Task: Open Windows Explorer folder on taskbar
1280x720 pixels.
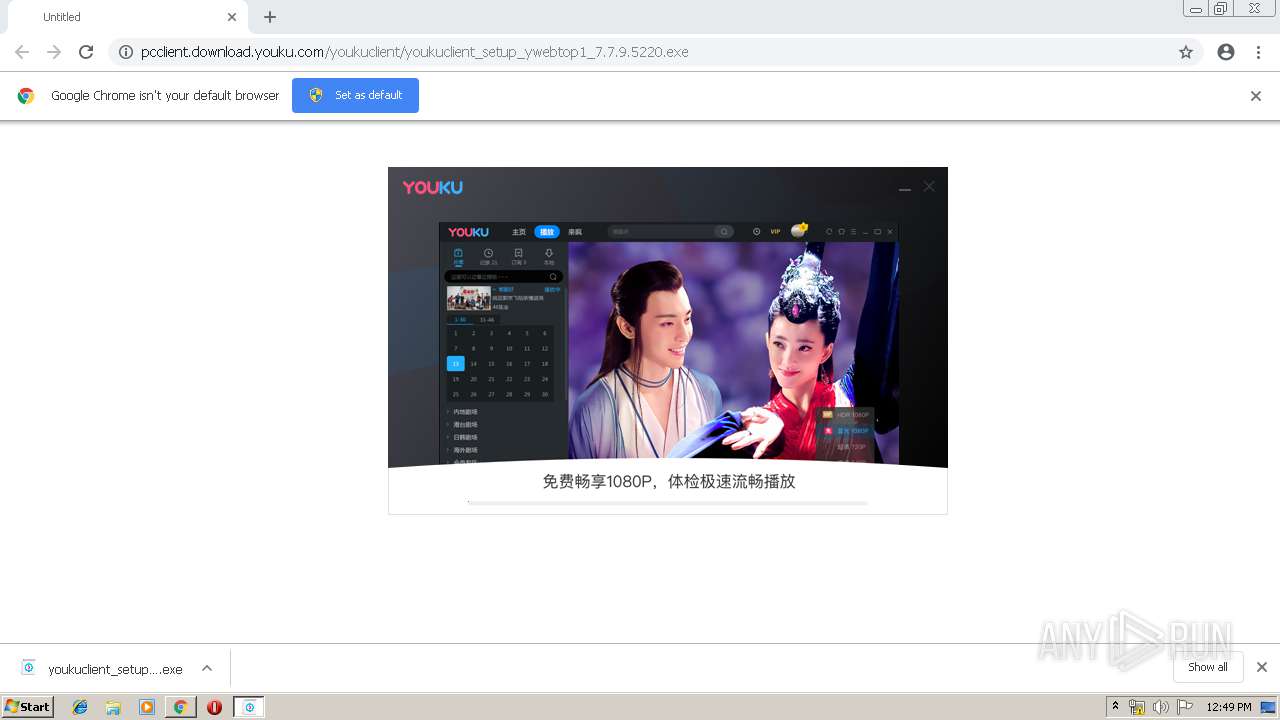Action: click(x=113, y=707)
